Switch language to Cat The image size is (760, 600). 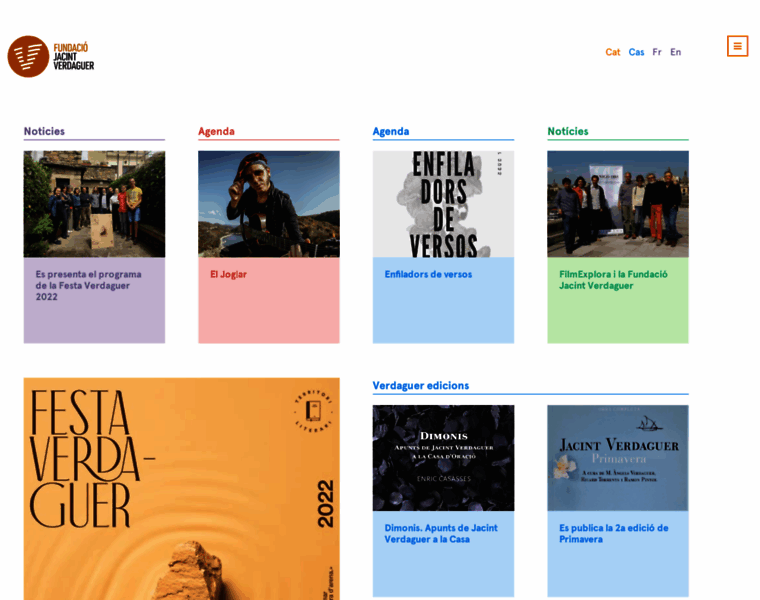[613, 52]
